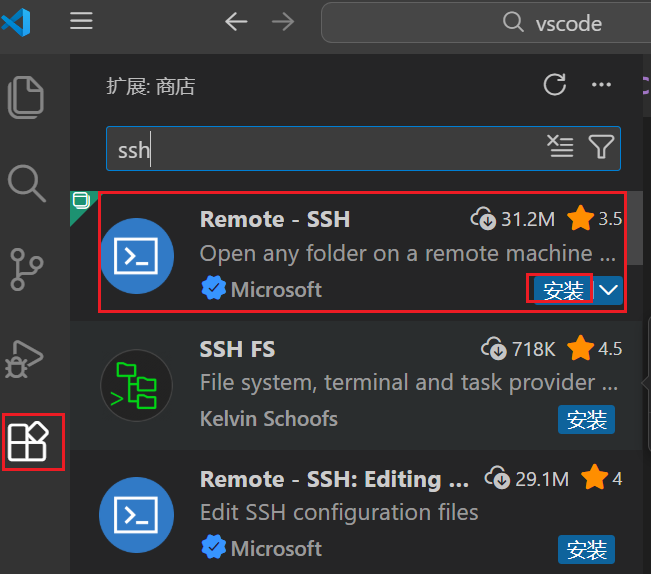
Task: Go forward with the right arrow
Action: pos(283,22)
